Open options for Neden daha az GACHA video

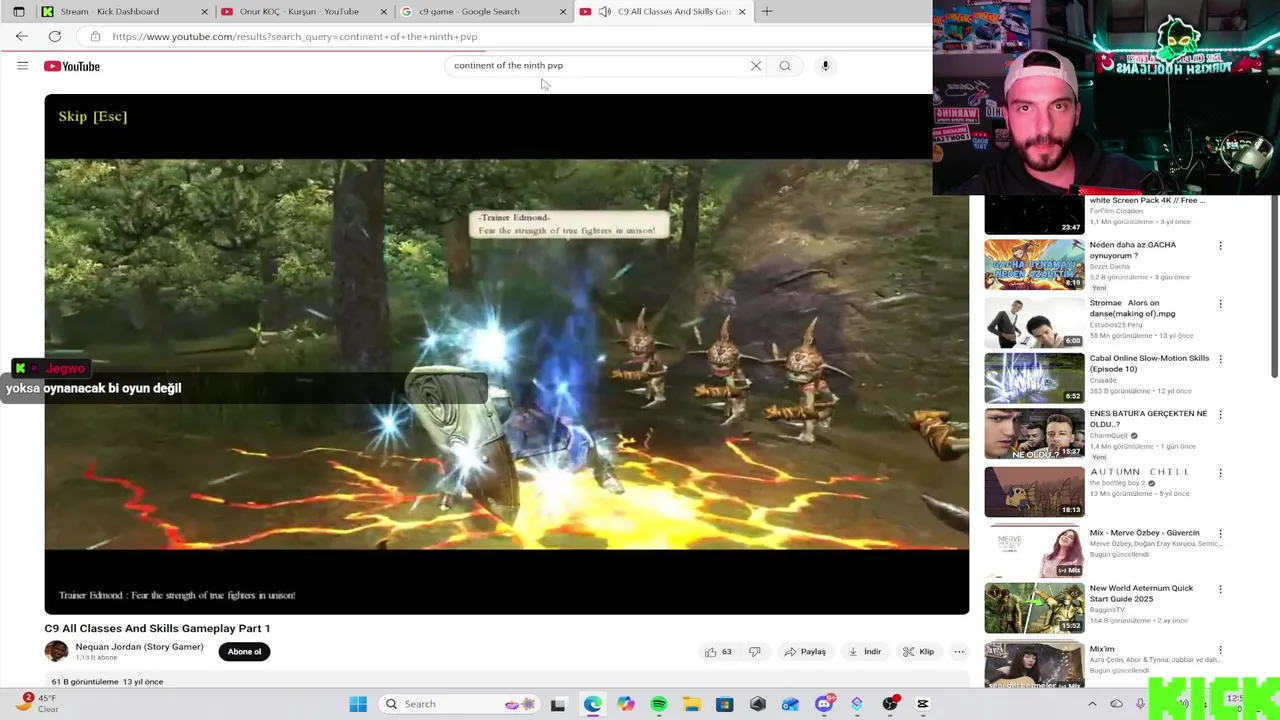tap(1220, 246)
